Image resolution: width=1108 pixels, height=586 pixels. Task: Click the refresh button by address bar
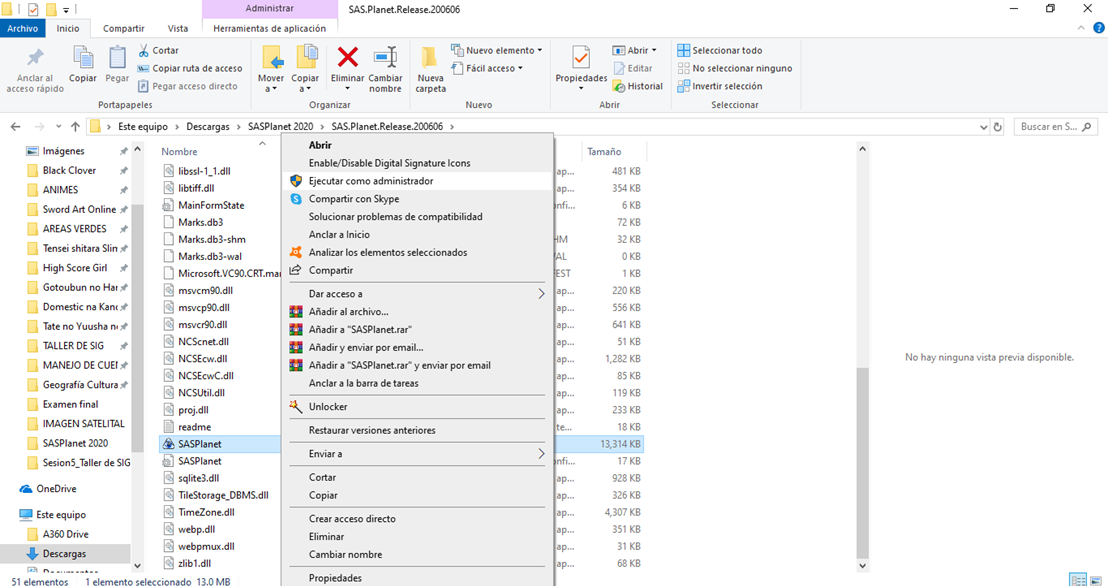coord(998,127)
